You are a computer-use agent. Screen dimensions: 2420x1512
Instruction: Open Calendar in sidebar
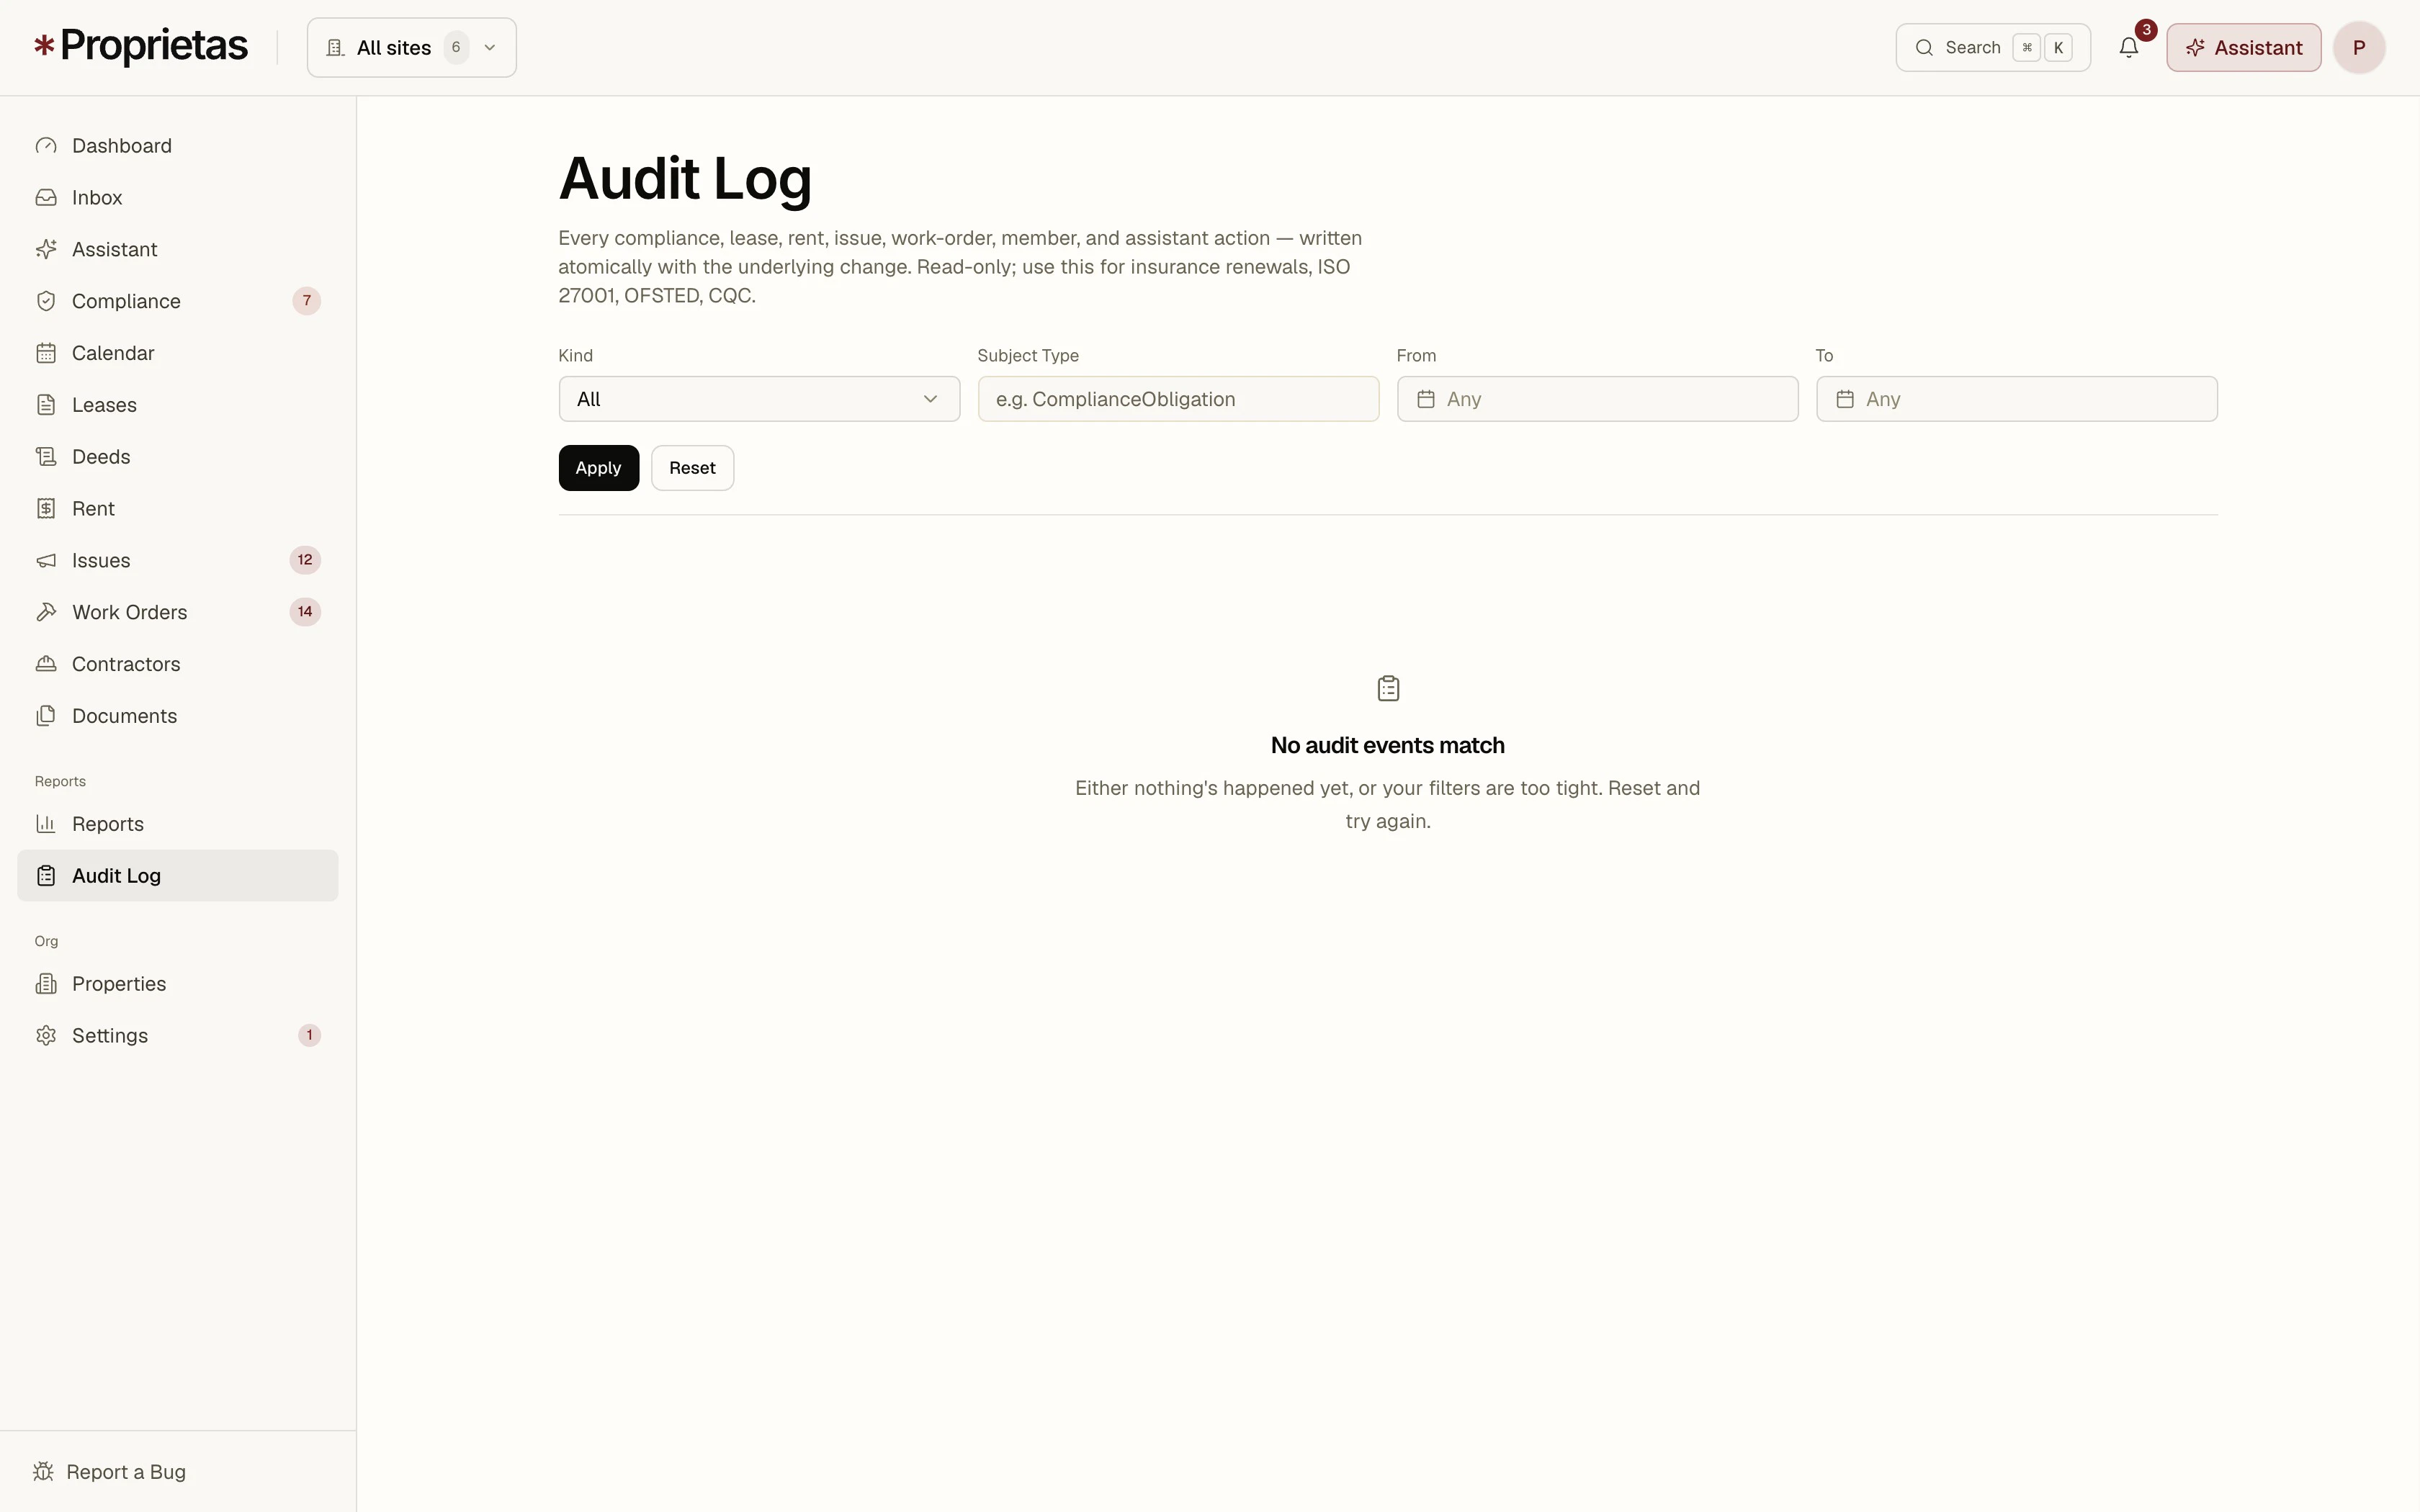[x=178, y=353]
